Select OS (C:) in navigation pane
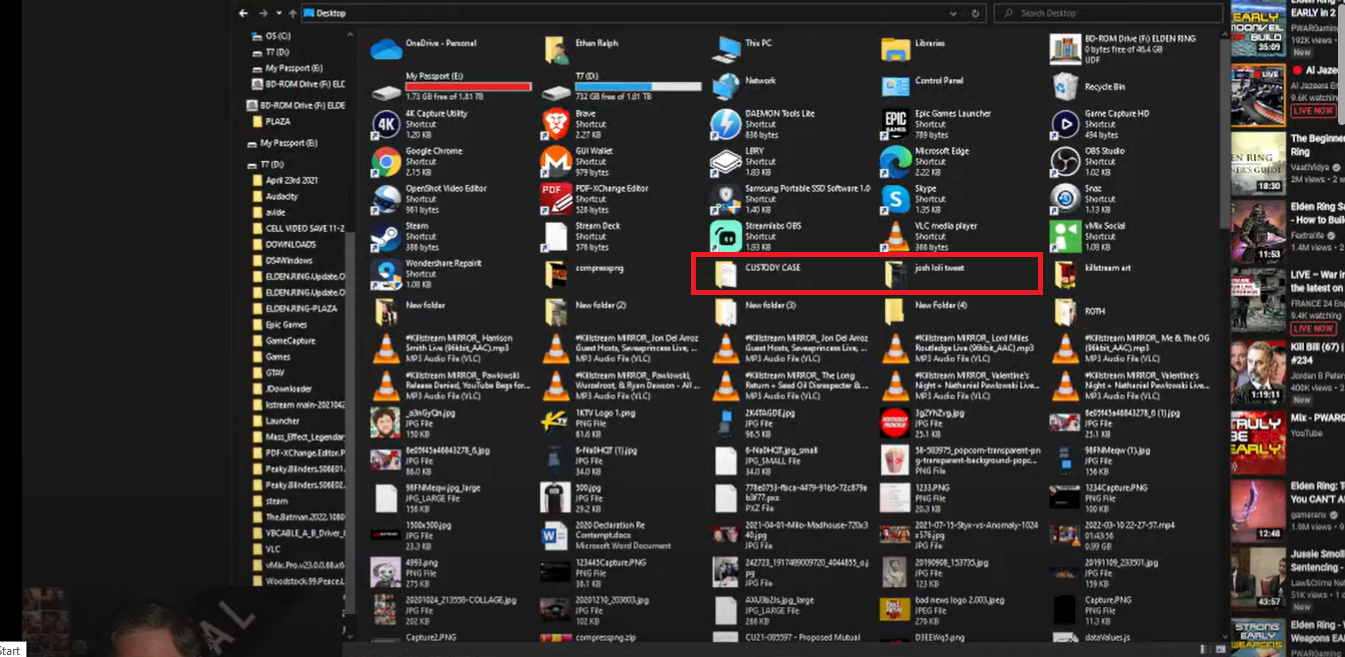 click(271, 35)
